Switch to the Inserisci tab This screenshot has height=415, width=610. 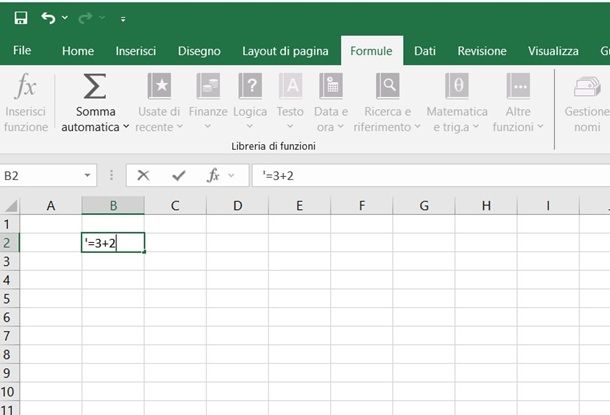point(135,51)
